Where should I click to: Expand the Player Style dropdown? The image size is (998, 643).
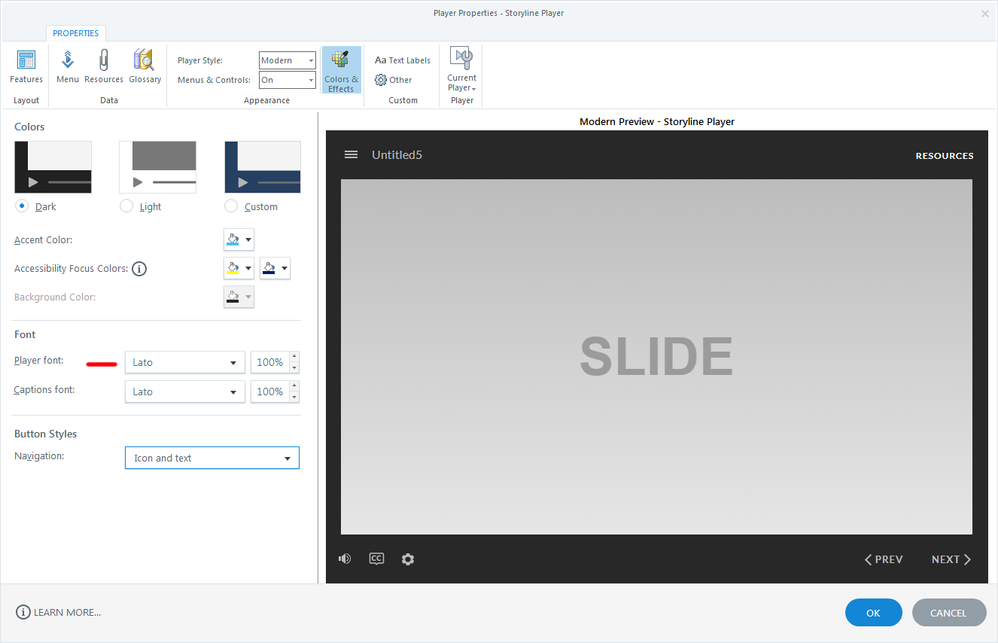coord(287,61)
